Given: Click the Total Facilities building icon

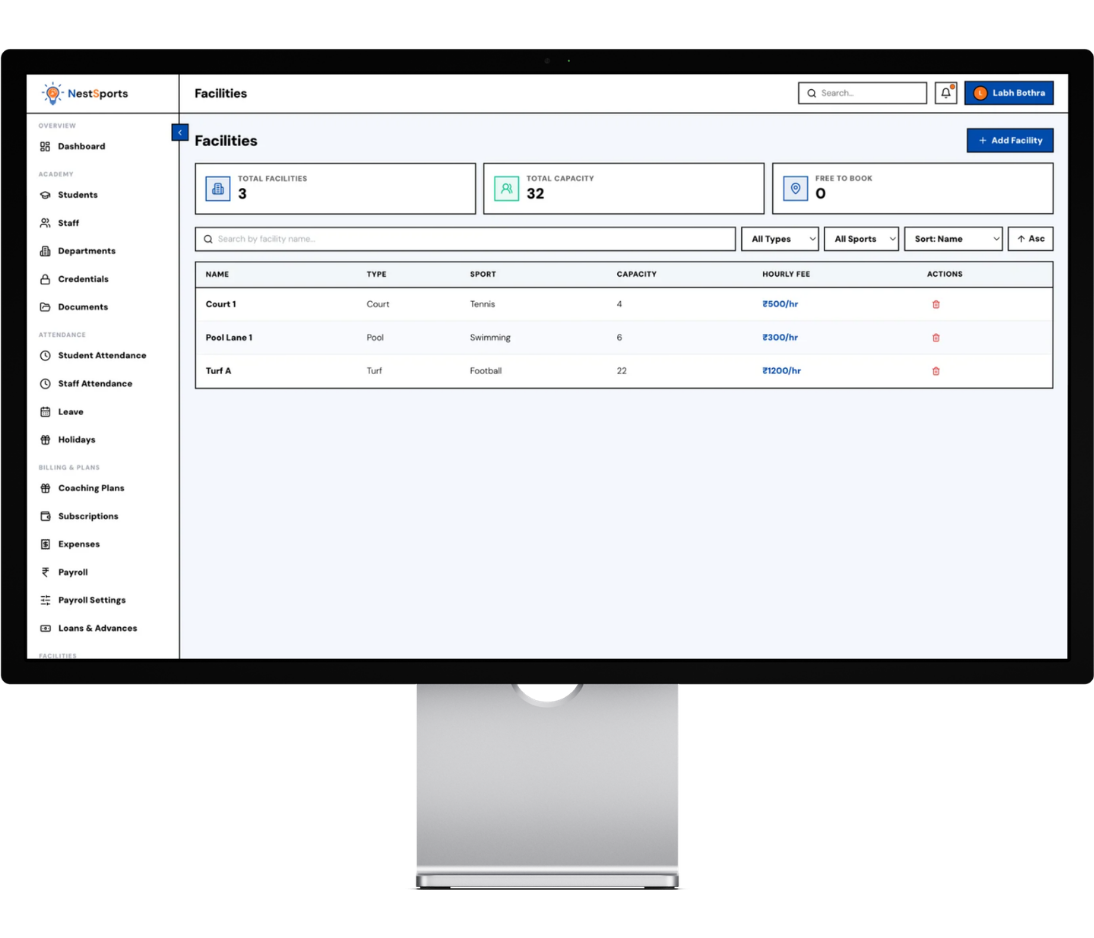Looking at the screenshot, I should (x=218, y=188).
